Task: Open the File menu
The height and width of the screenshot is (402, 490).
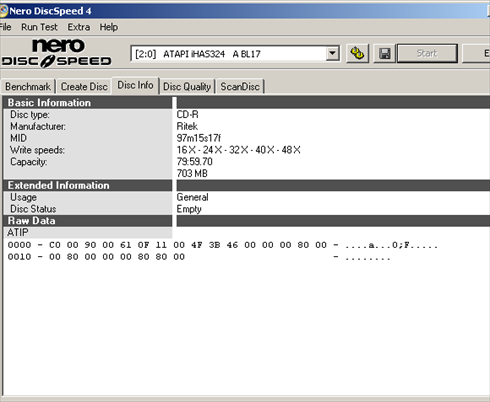Action: tap(6, 27)
